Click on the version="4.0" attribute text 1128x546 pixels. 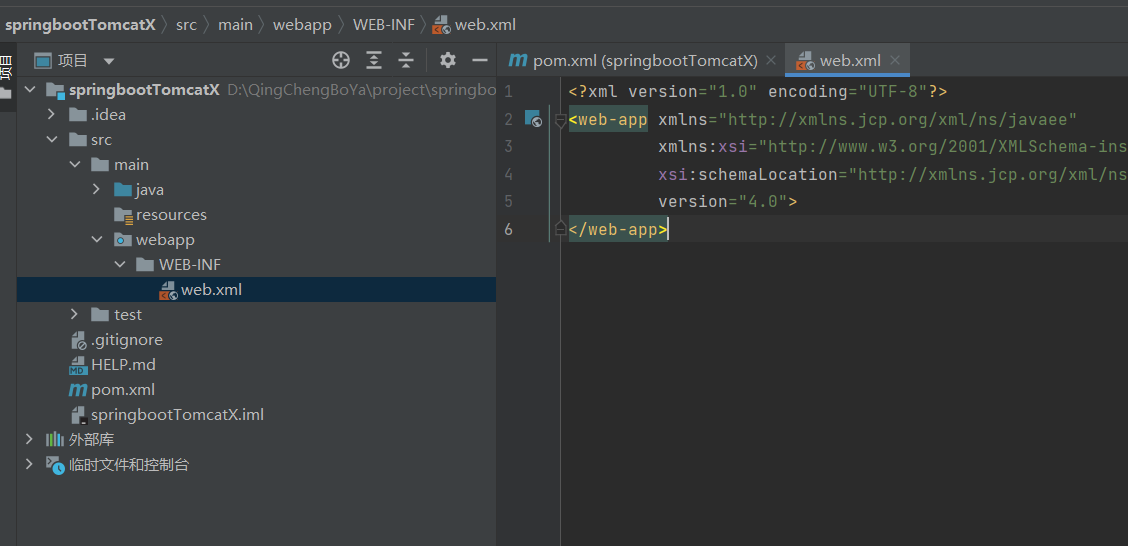tap(722, 201)
